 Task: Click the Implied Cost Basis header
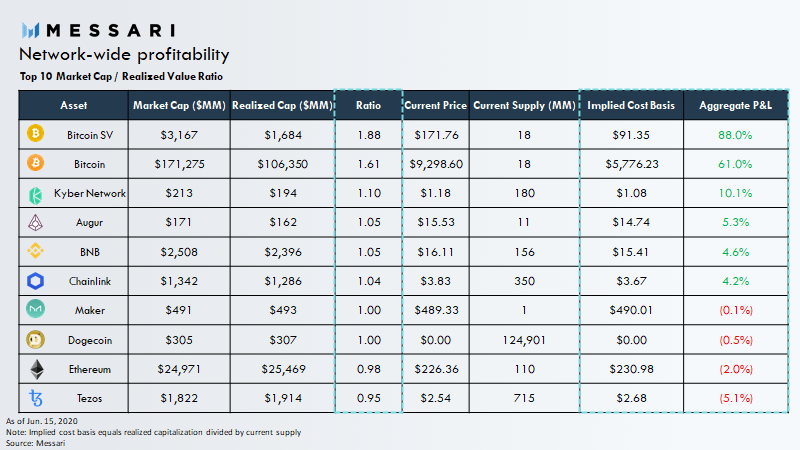(631, 105)
